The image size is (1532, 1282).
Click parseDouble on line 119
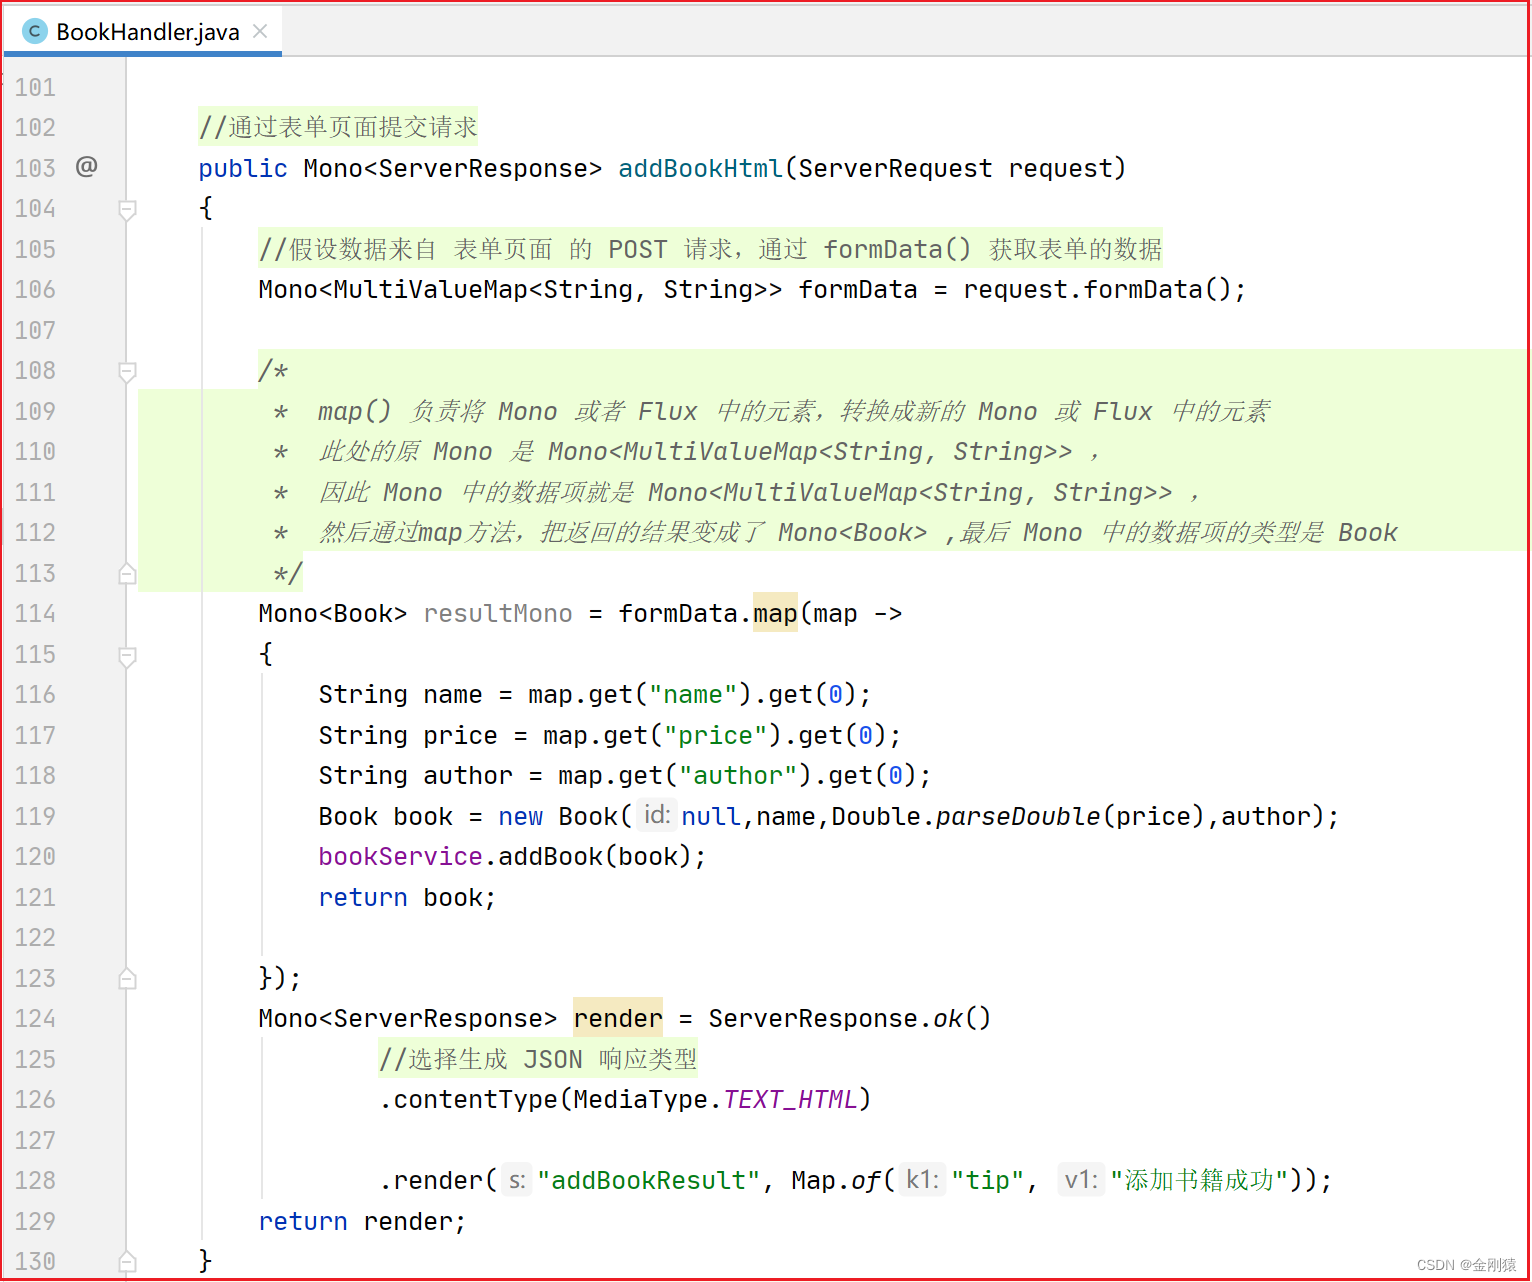click(1018, 817)
